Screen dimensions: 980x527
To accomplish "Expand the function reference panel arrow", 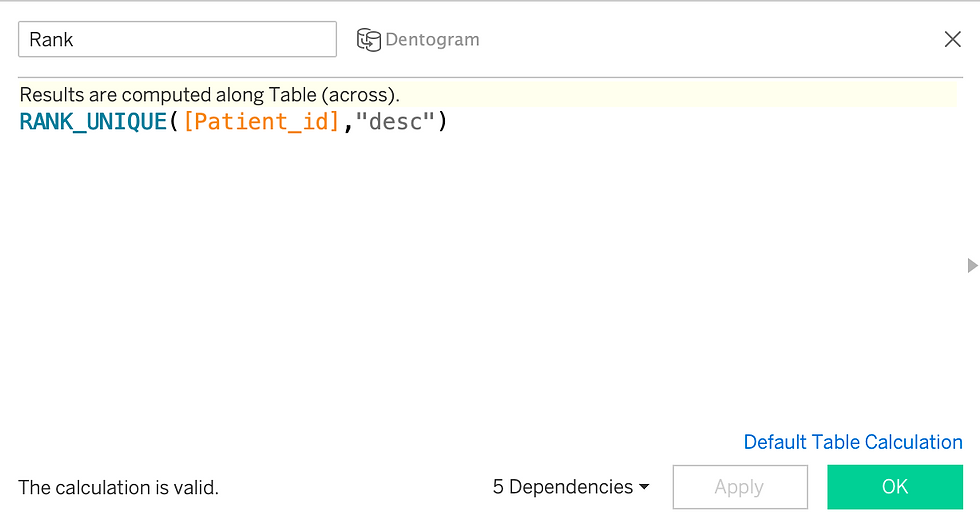I will coord(972,265).
